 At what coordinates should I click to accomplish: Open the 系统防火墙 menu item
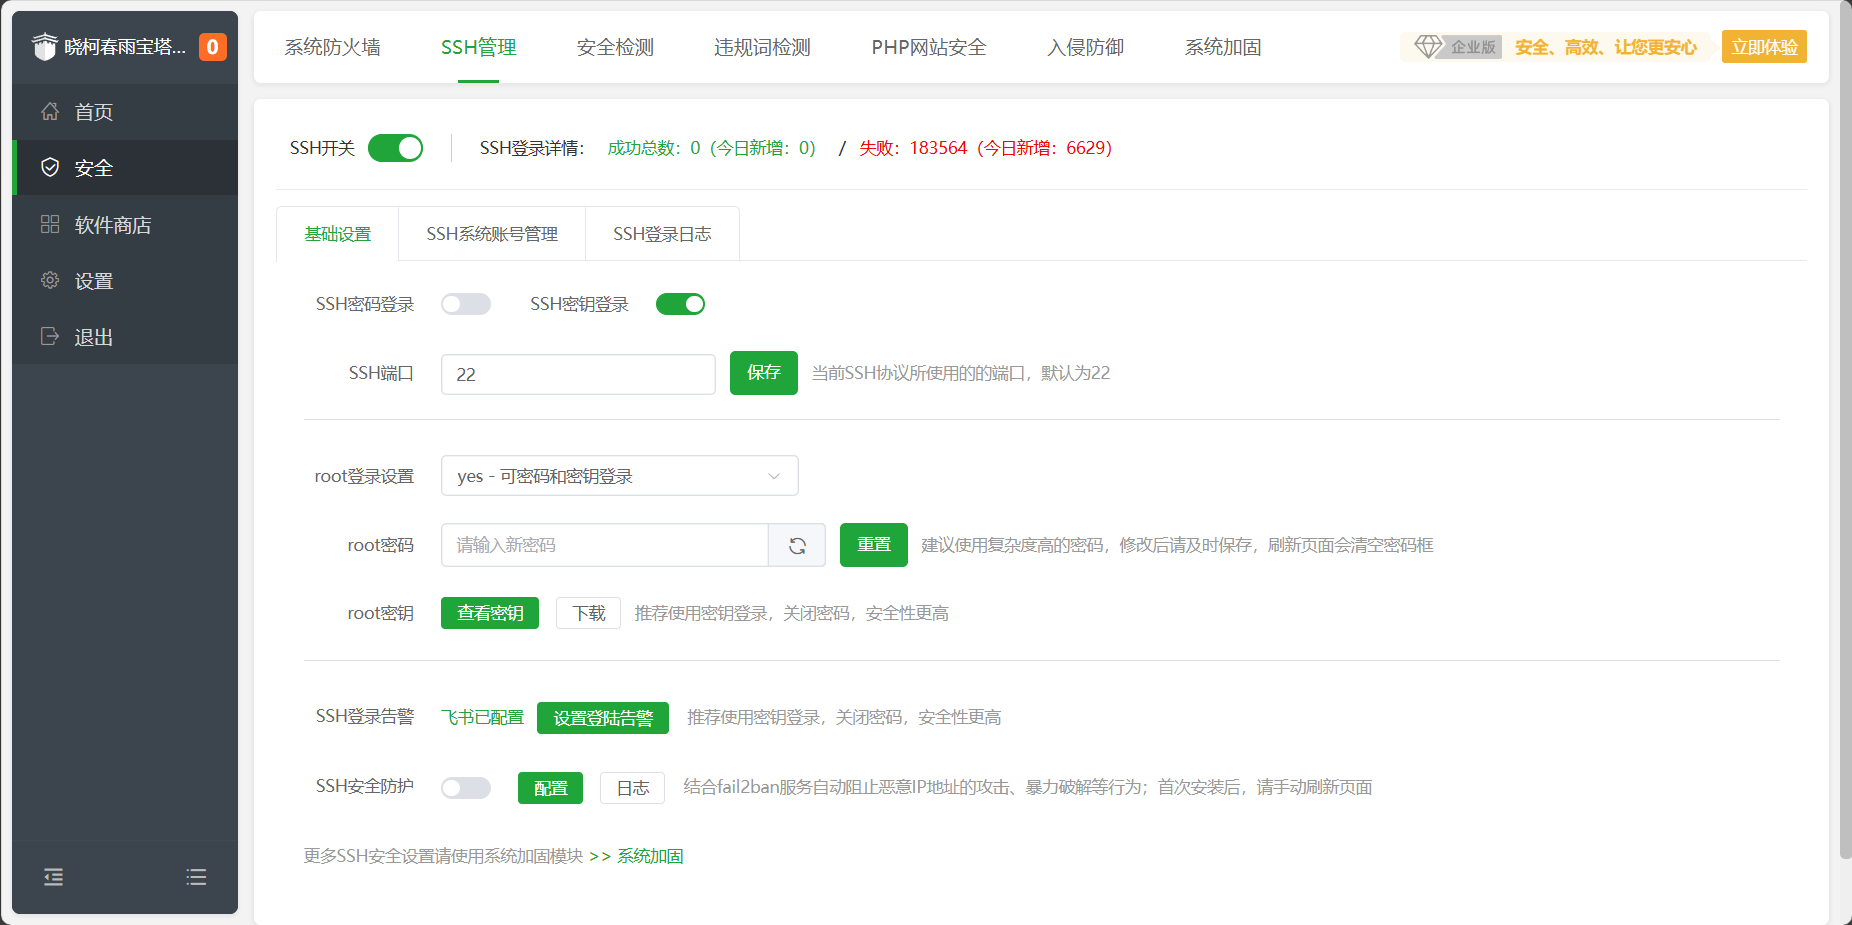click(332, 47)
